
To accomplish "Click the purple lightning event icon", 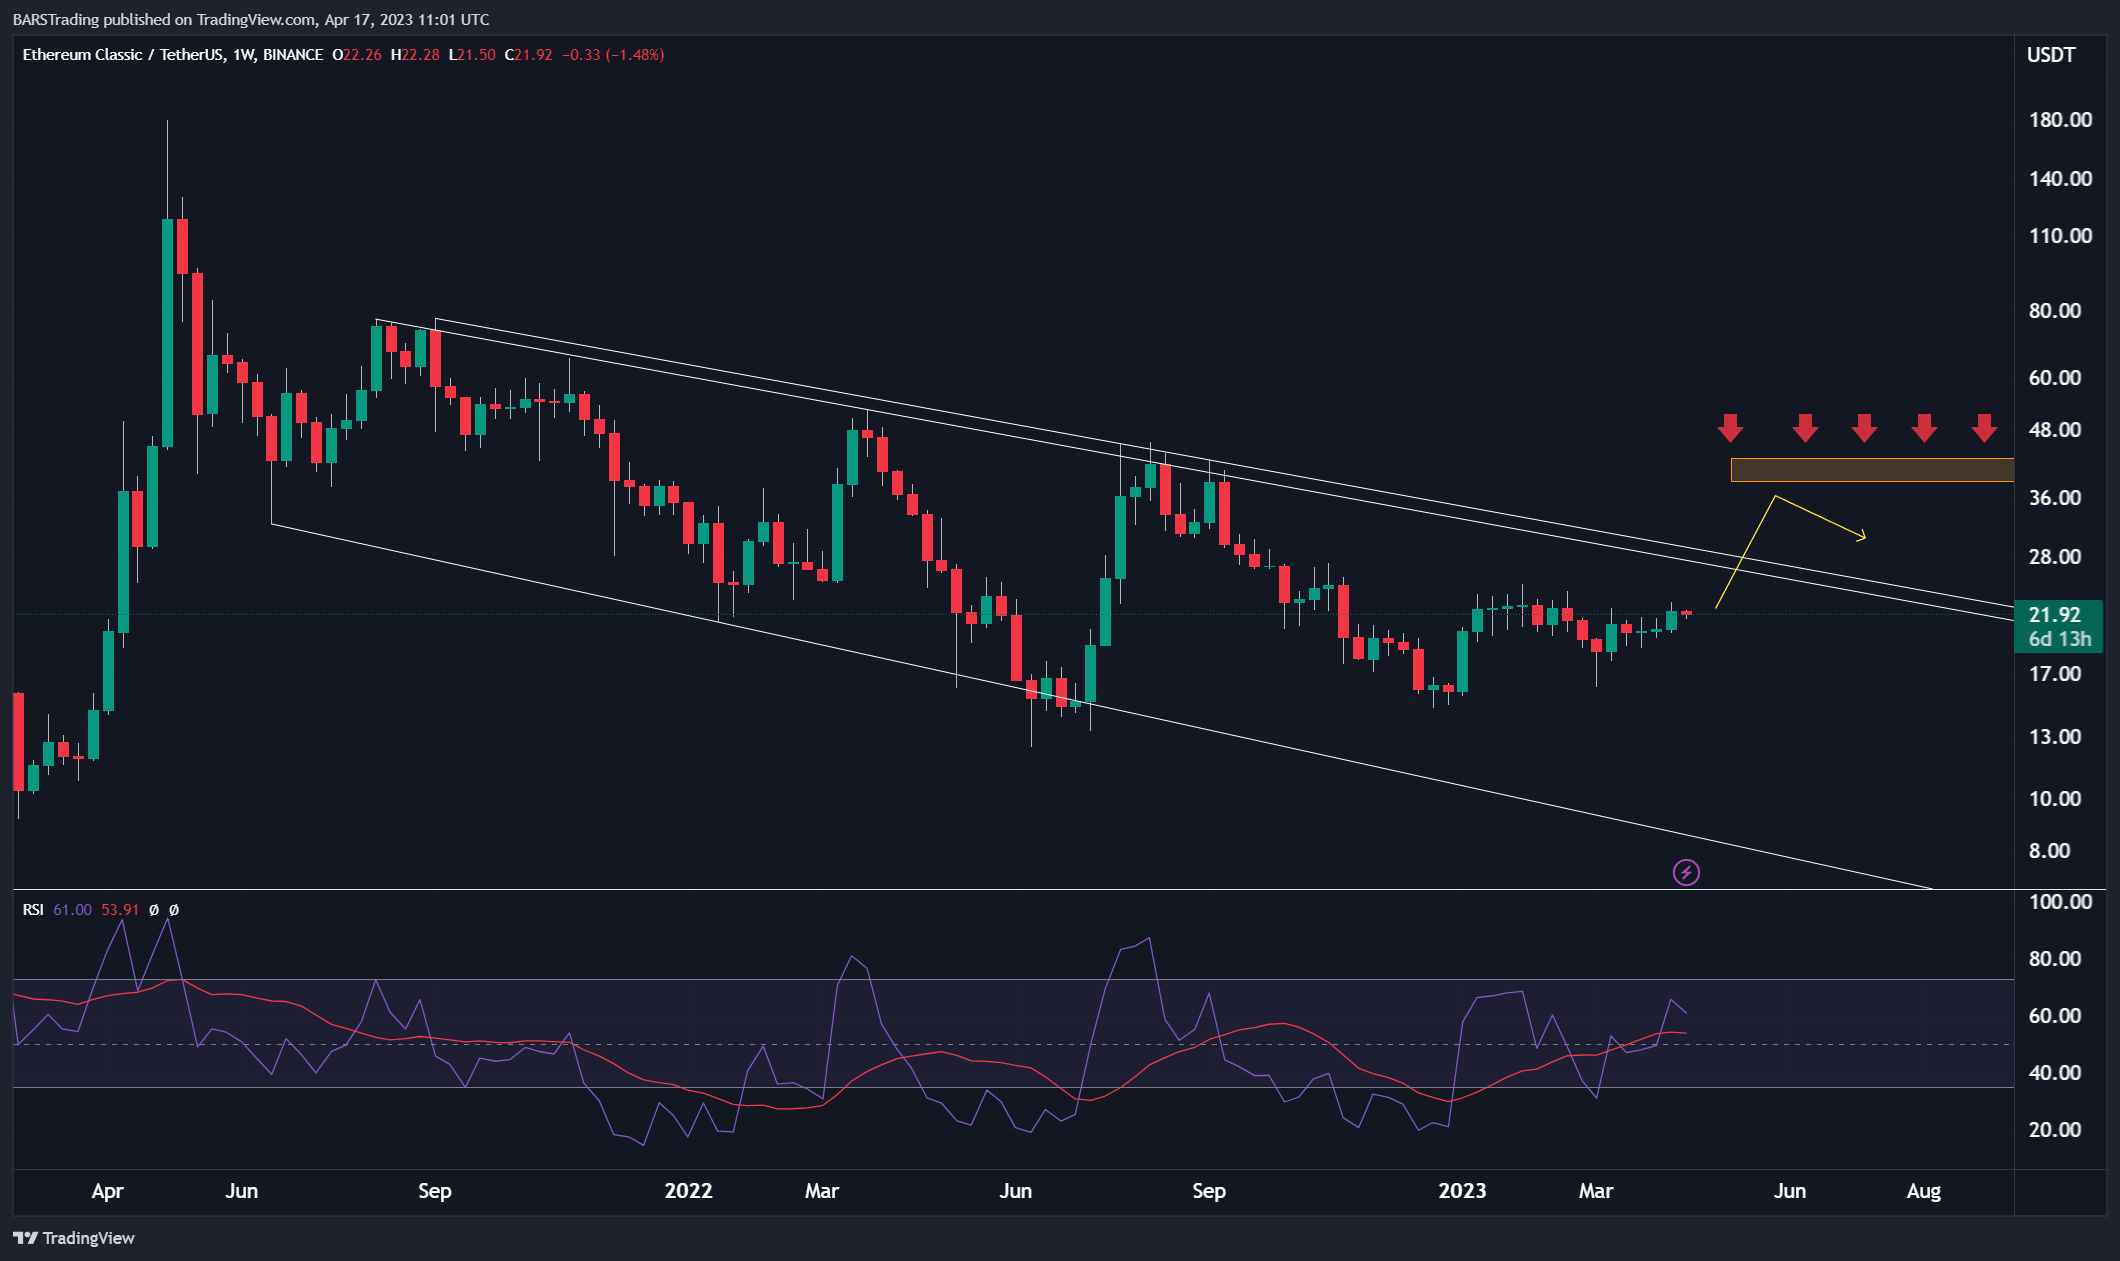I will 1686,873.
